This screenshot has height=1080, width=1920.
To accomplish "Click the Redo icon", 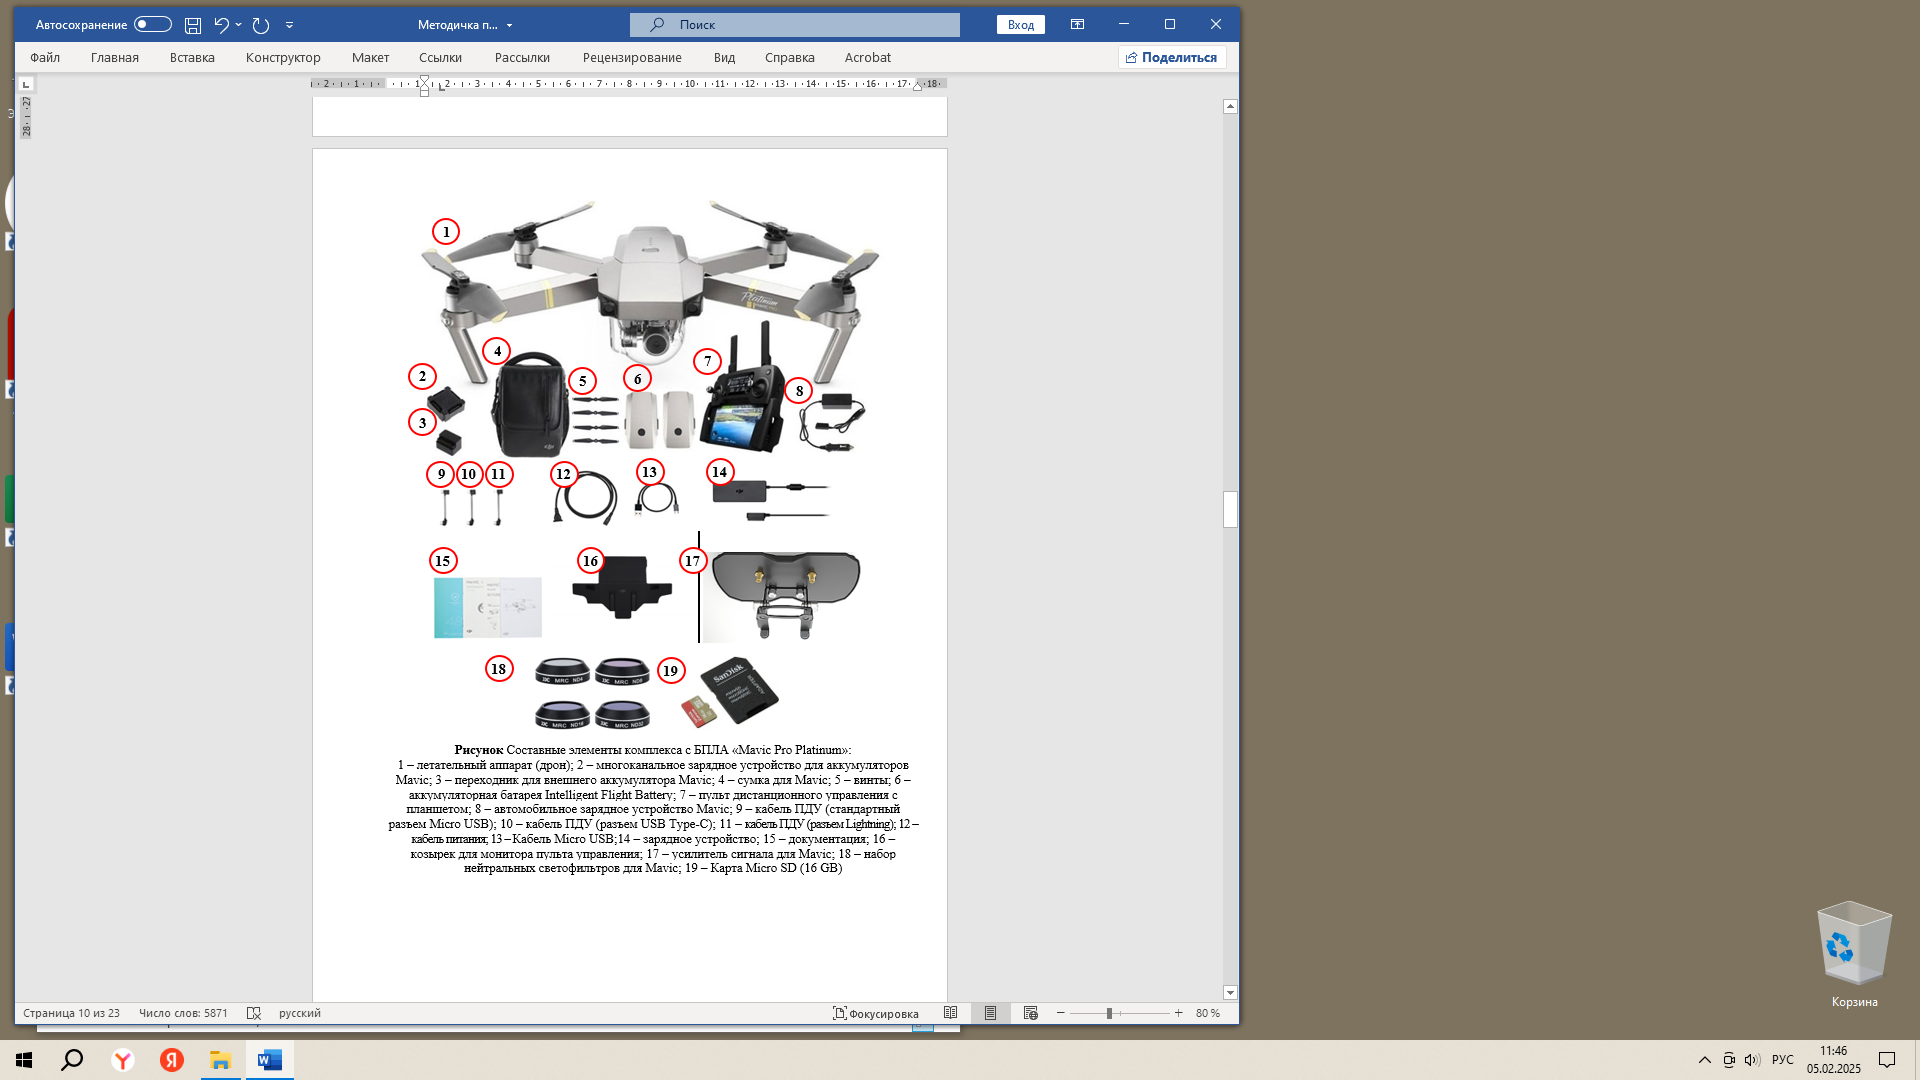I will [x=261, y=25].
